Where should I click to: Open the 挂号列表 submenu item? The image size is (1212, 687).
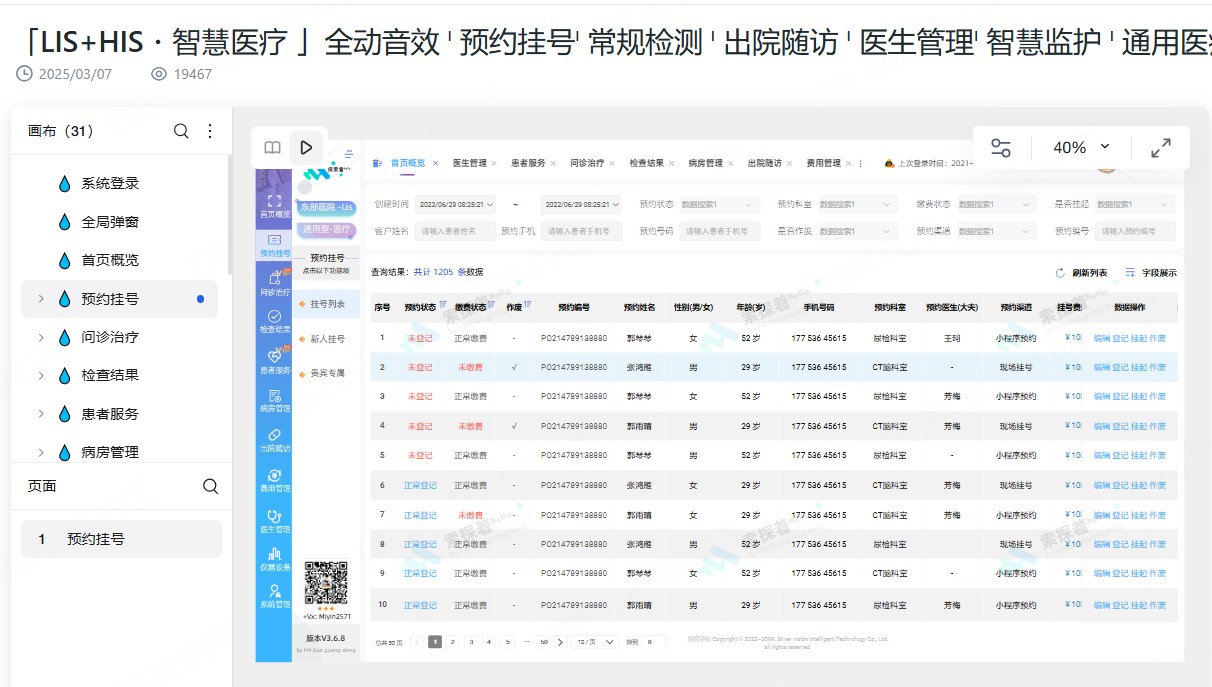(x=327, y=304)
